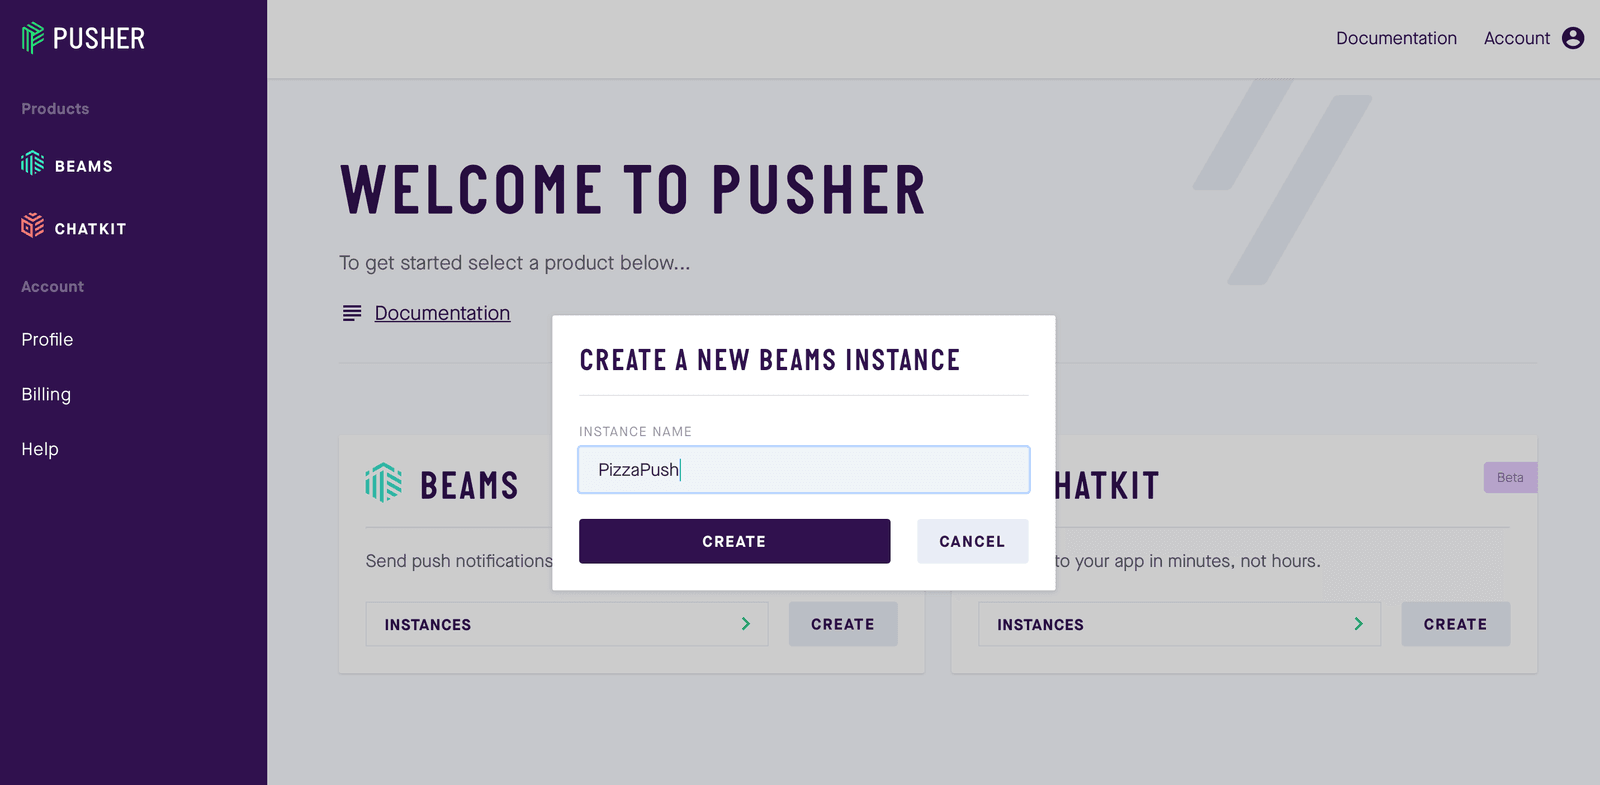This screenshot has width=1600, height=785.
Task: Click the Documentation lines icon
Action: pos(352,314)
